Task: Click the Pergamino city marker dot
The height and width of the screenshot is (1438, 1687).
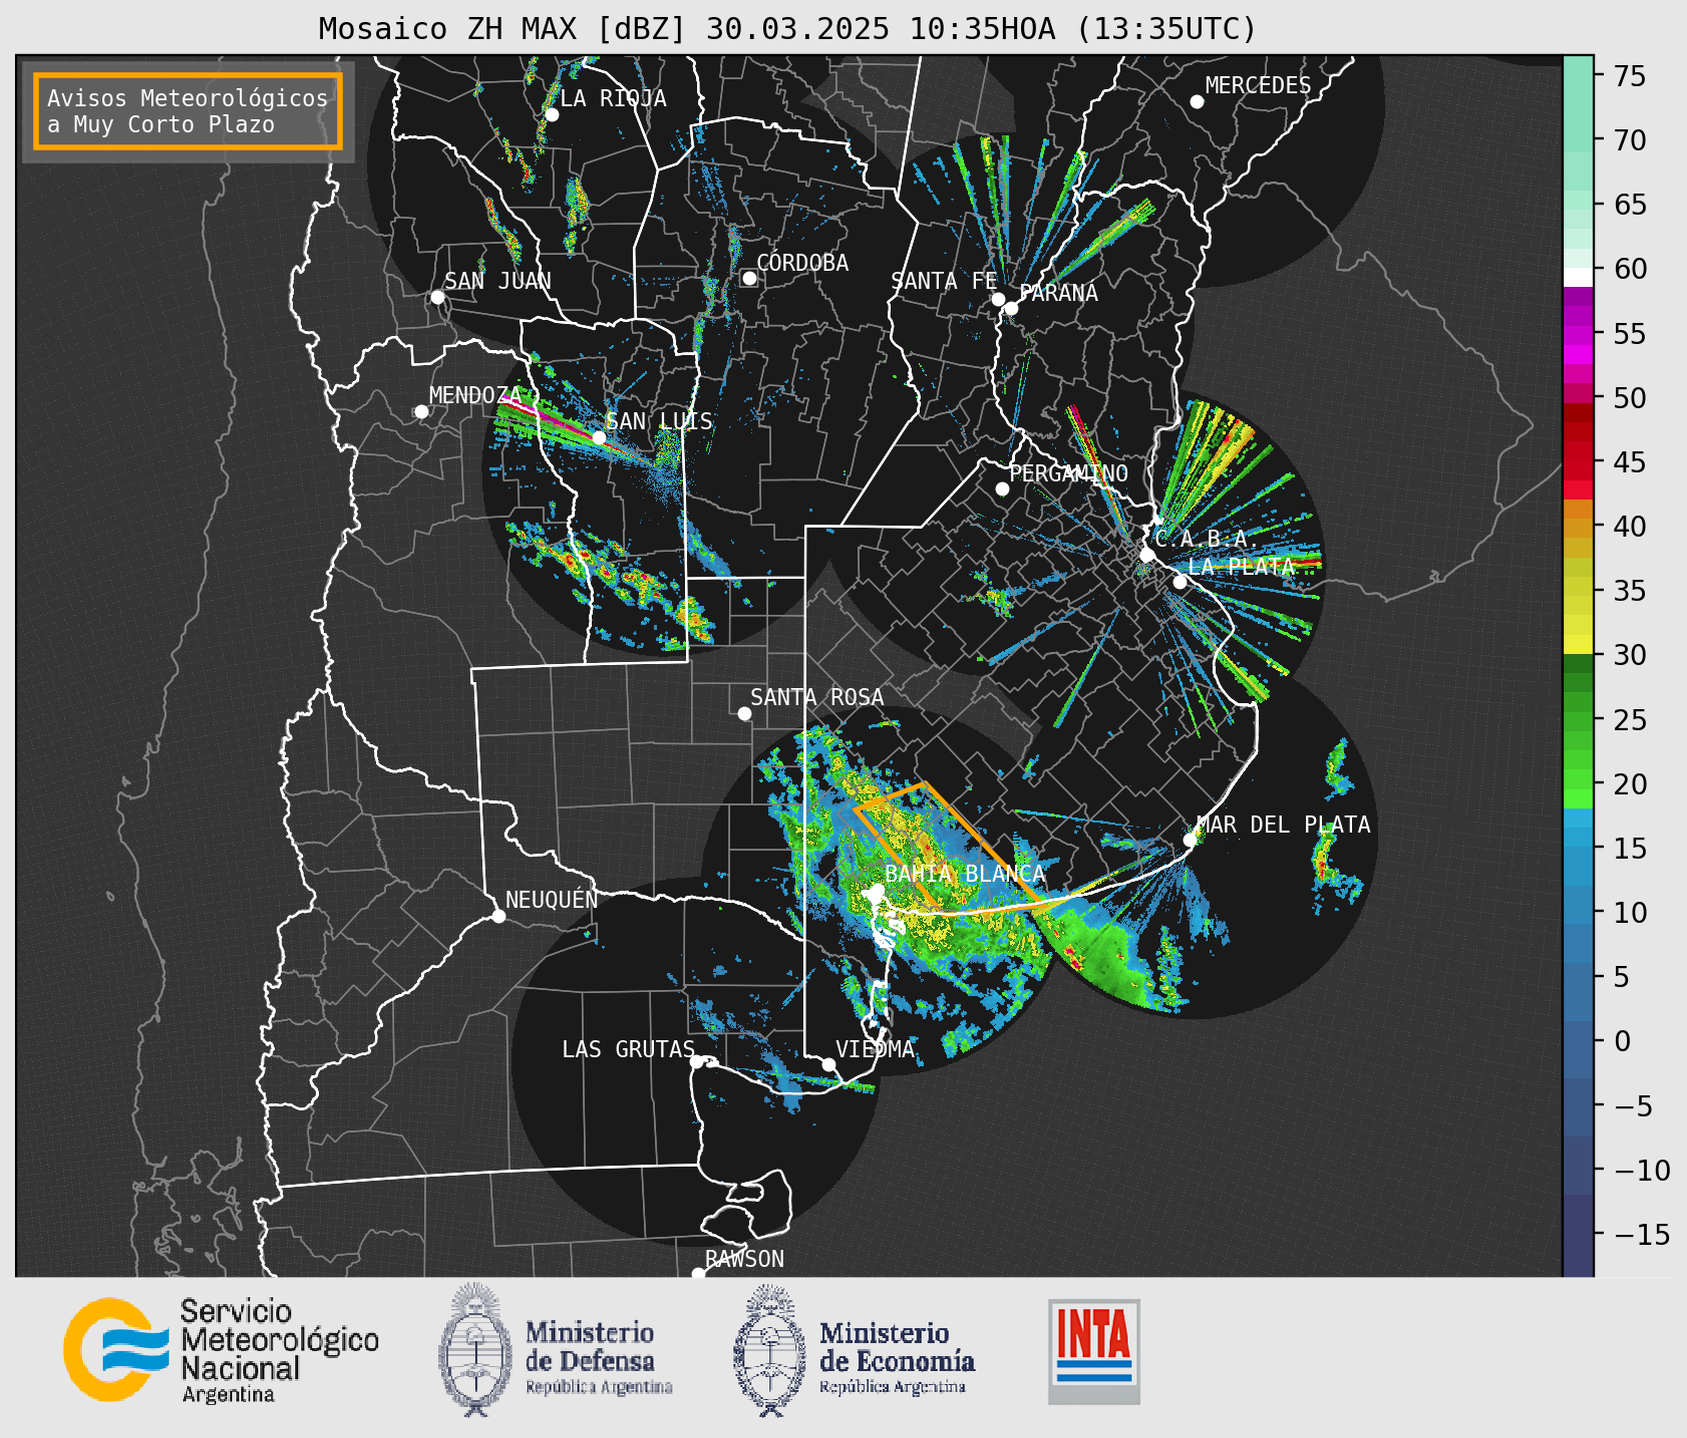Action: (x=1002, y=489)
